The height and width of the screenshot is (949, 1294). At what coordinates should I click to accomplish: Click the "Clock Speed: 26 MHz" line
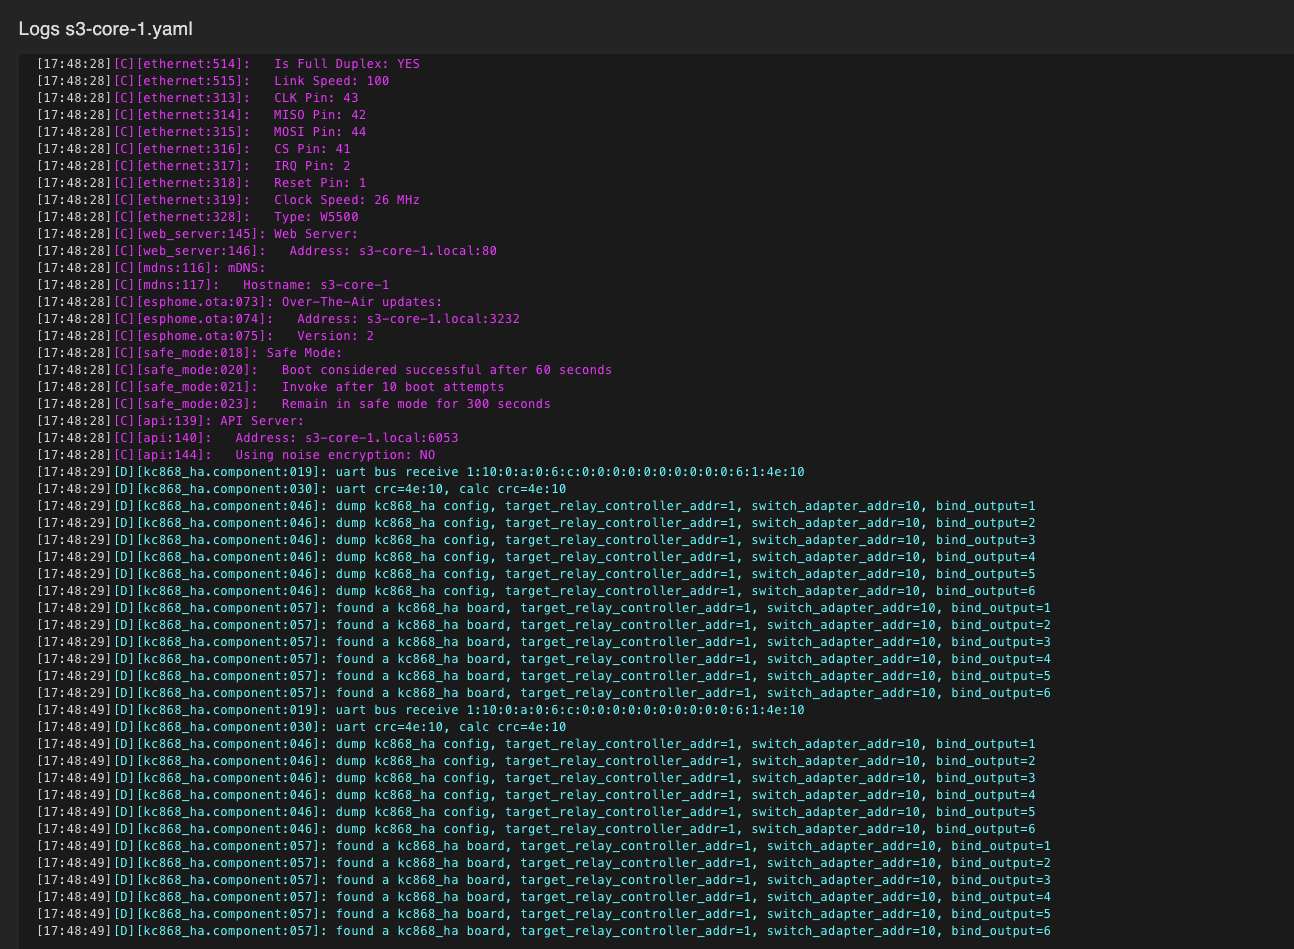[346, 200]
